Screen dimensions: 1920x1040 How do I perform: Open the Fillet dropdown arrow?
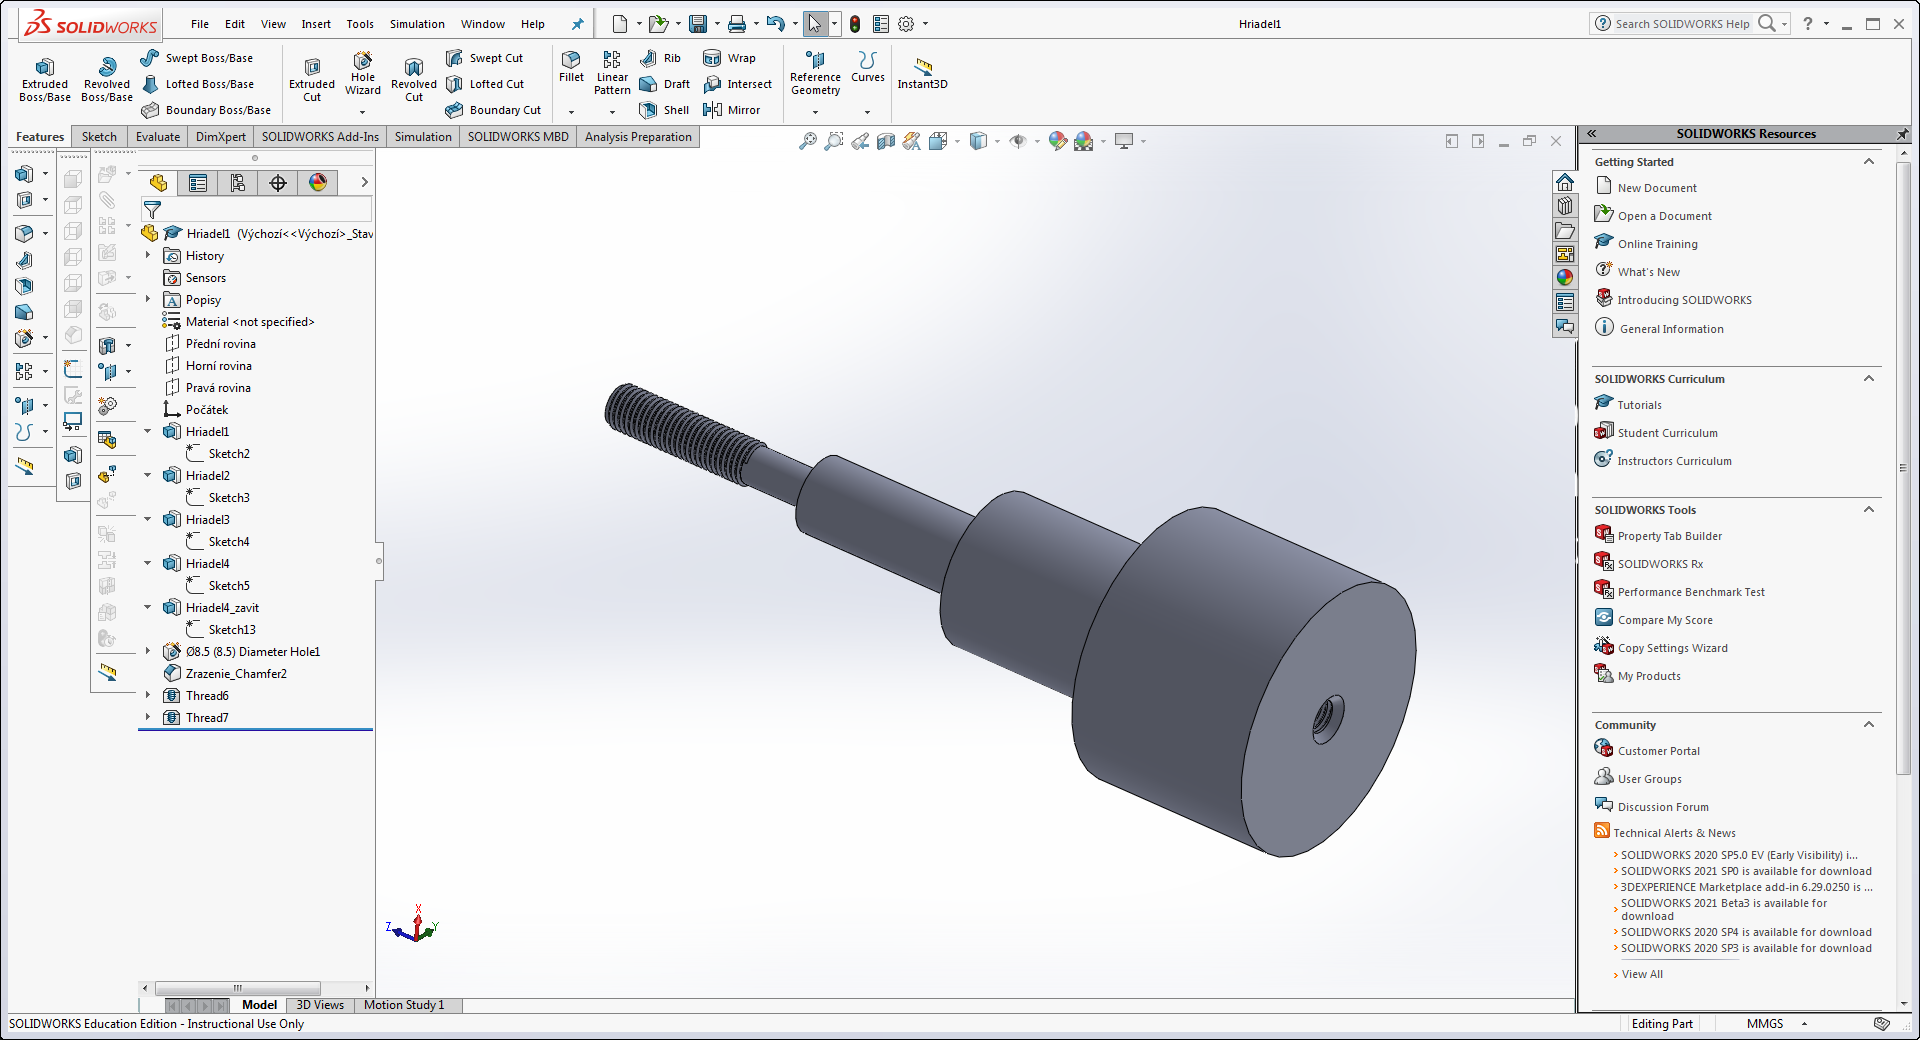pyautogui.click(x=571, y=112)
